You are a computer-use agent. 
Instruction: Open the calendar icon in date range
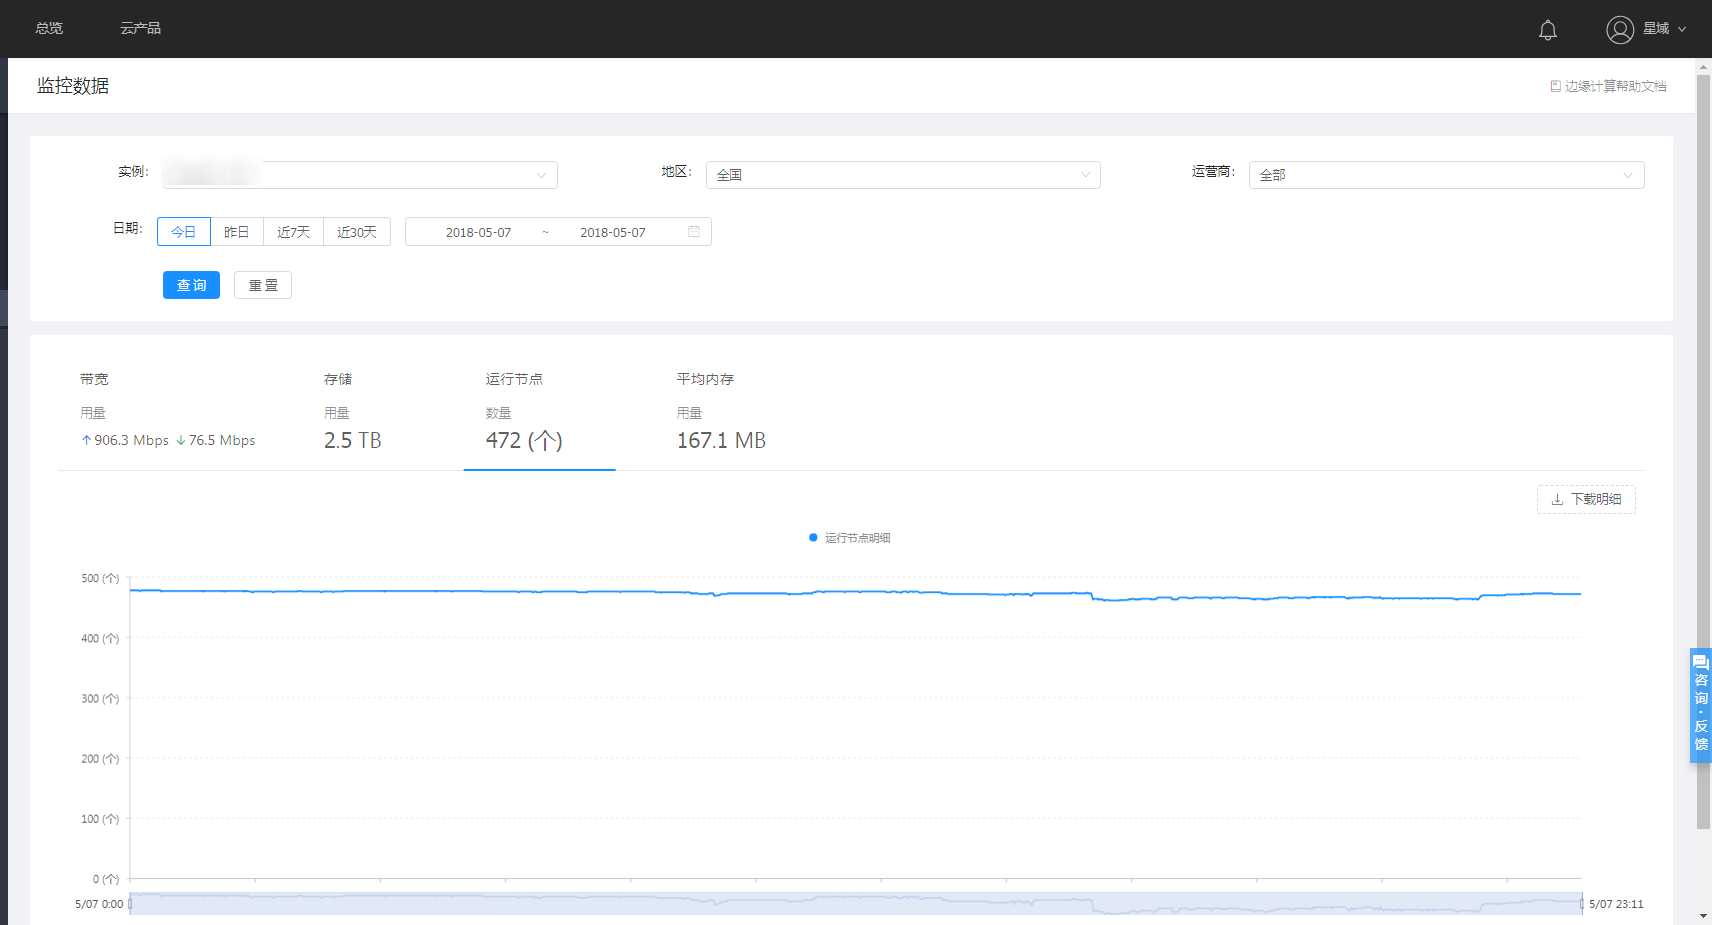pyautogui.click(x=694, y=232)
